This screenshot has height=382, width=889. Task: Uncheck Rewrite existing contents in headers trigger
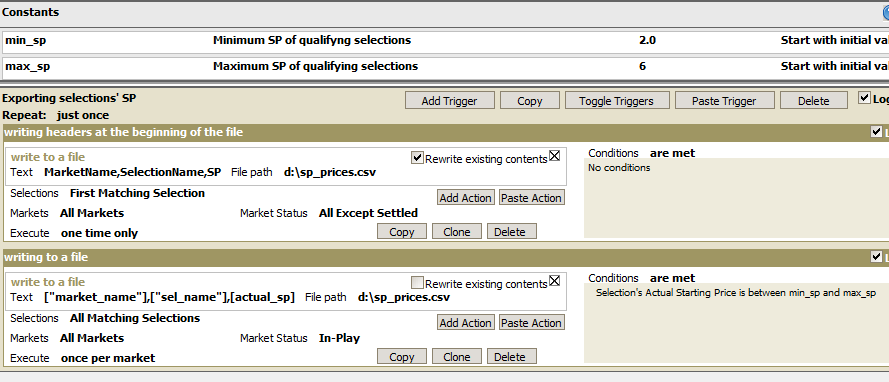point(417,158)
